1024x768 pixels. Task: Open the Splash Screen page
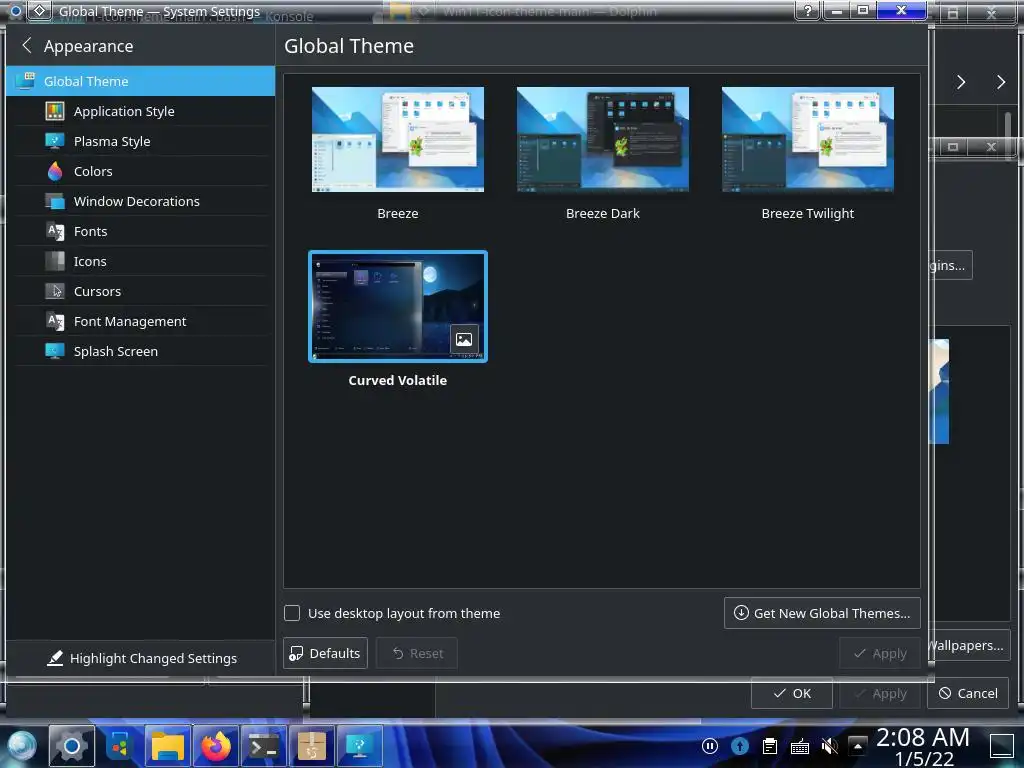pyautogui.click(x=140, y=351)
